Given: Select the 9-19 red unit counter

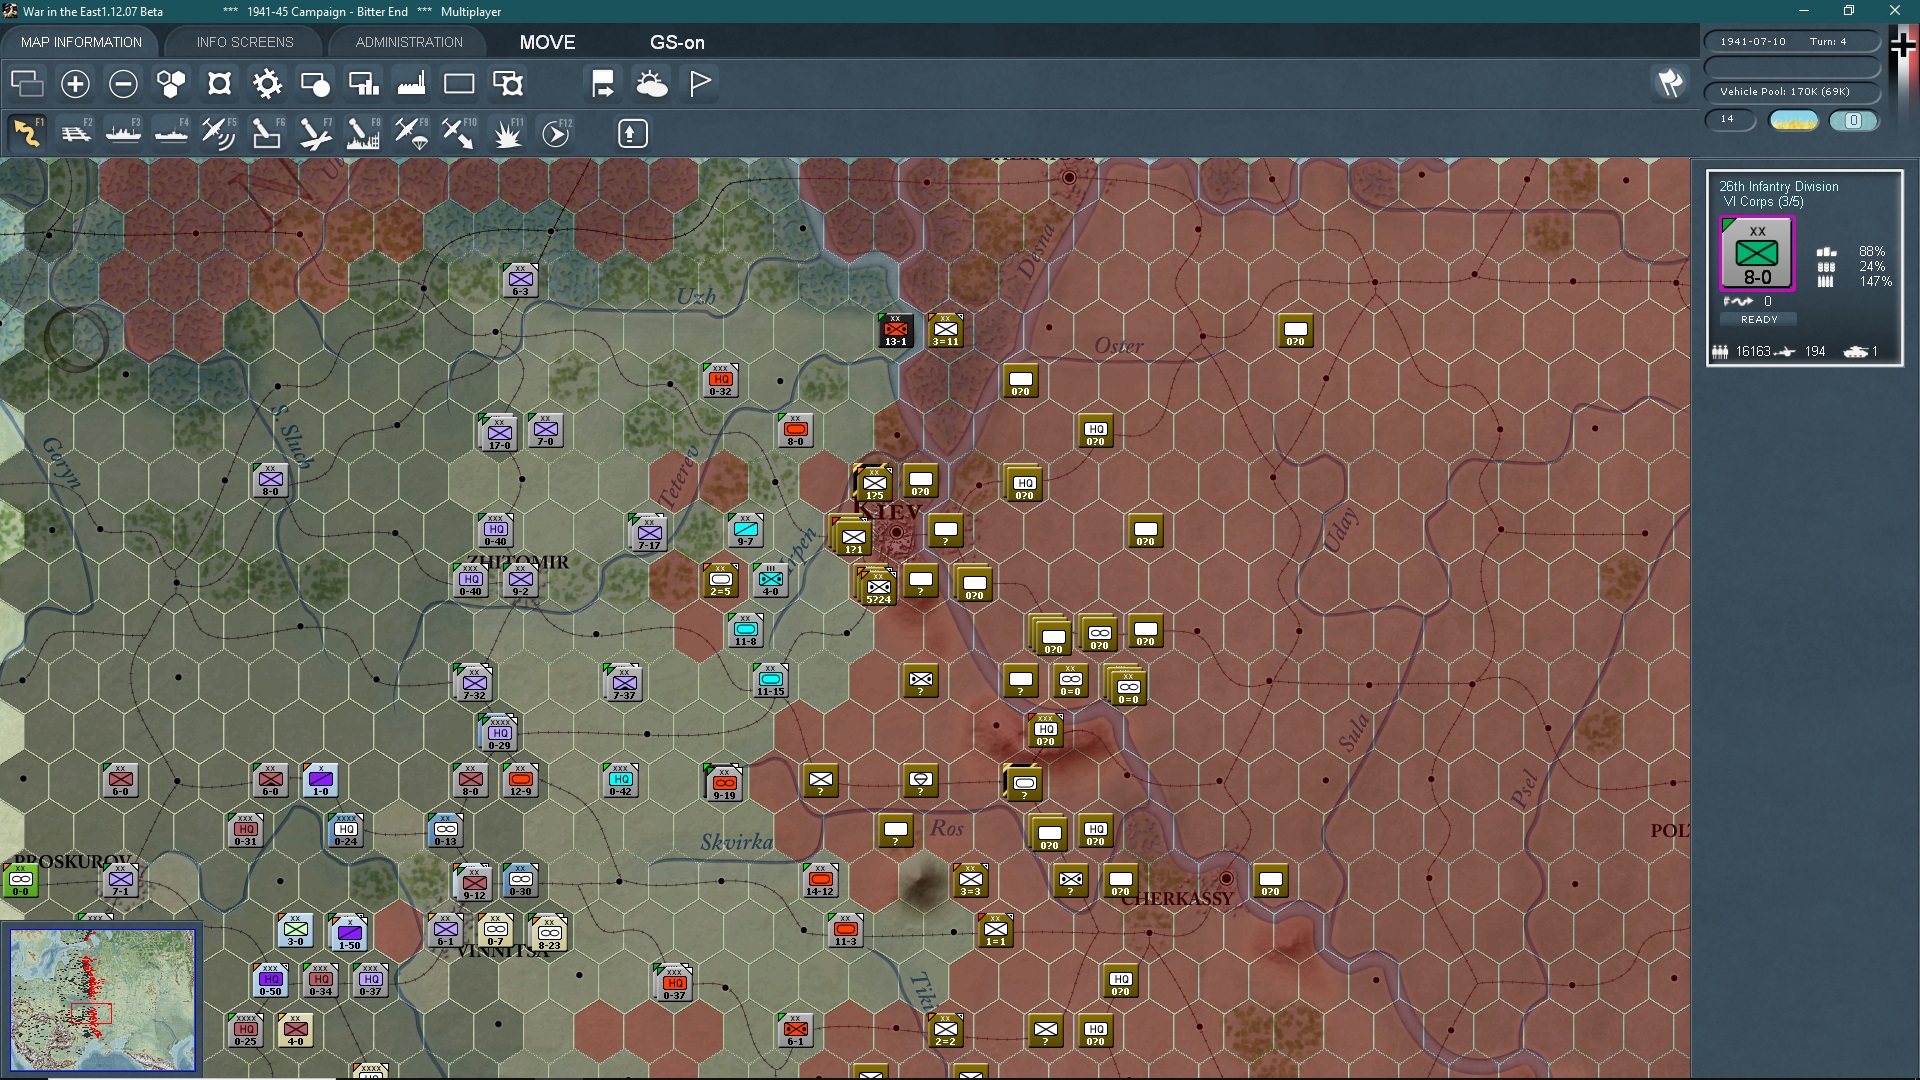Looking at the screenshot, I should click(724, 783).
